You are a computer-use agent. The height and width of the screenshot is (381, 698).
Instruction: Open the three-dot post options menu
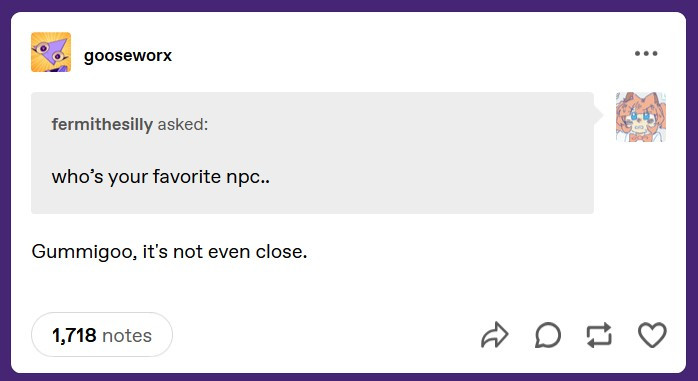646,53
